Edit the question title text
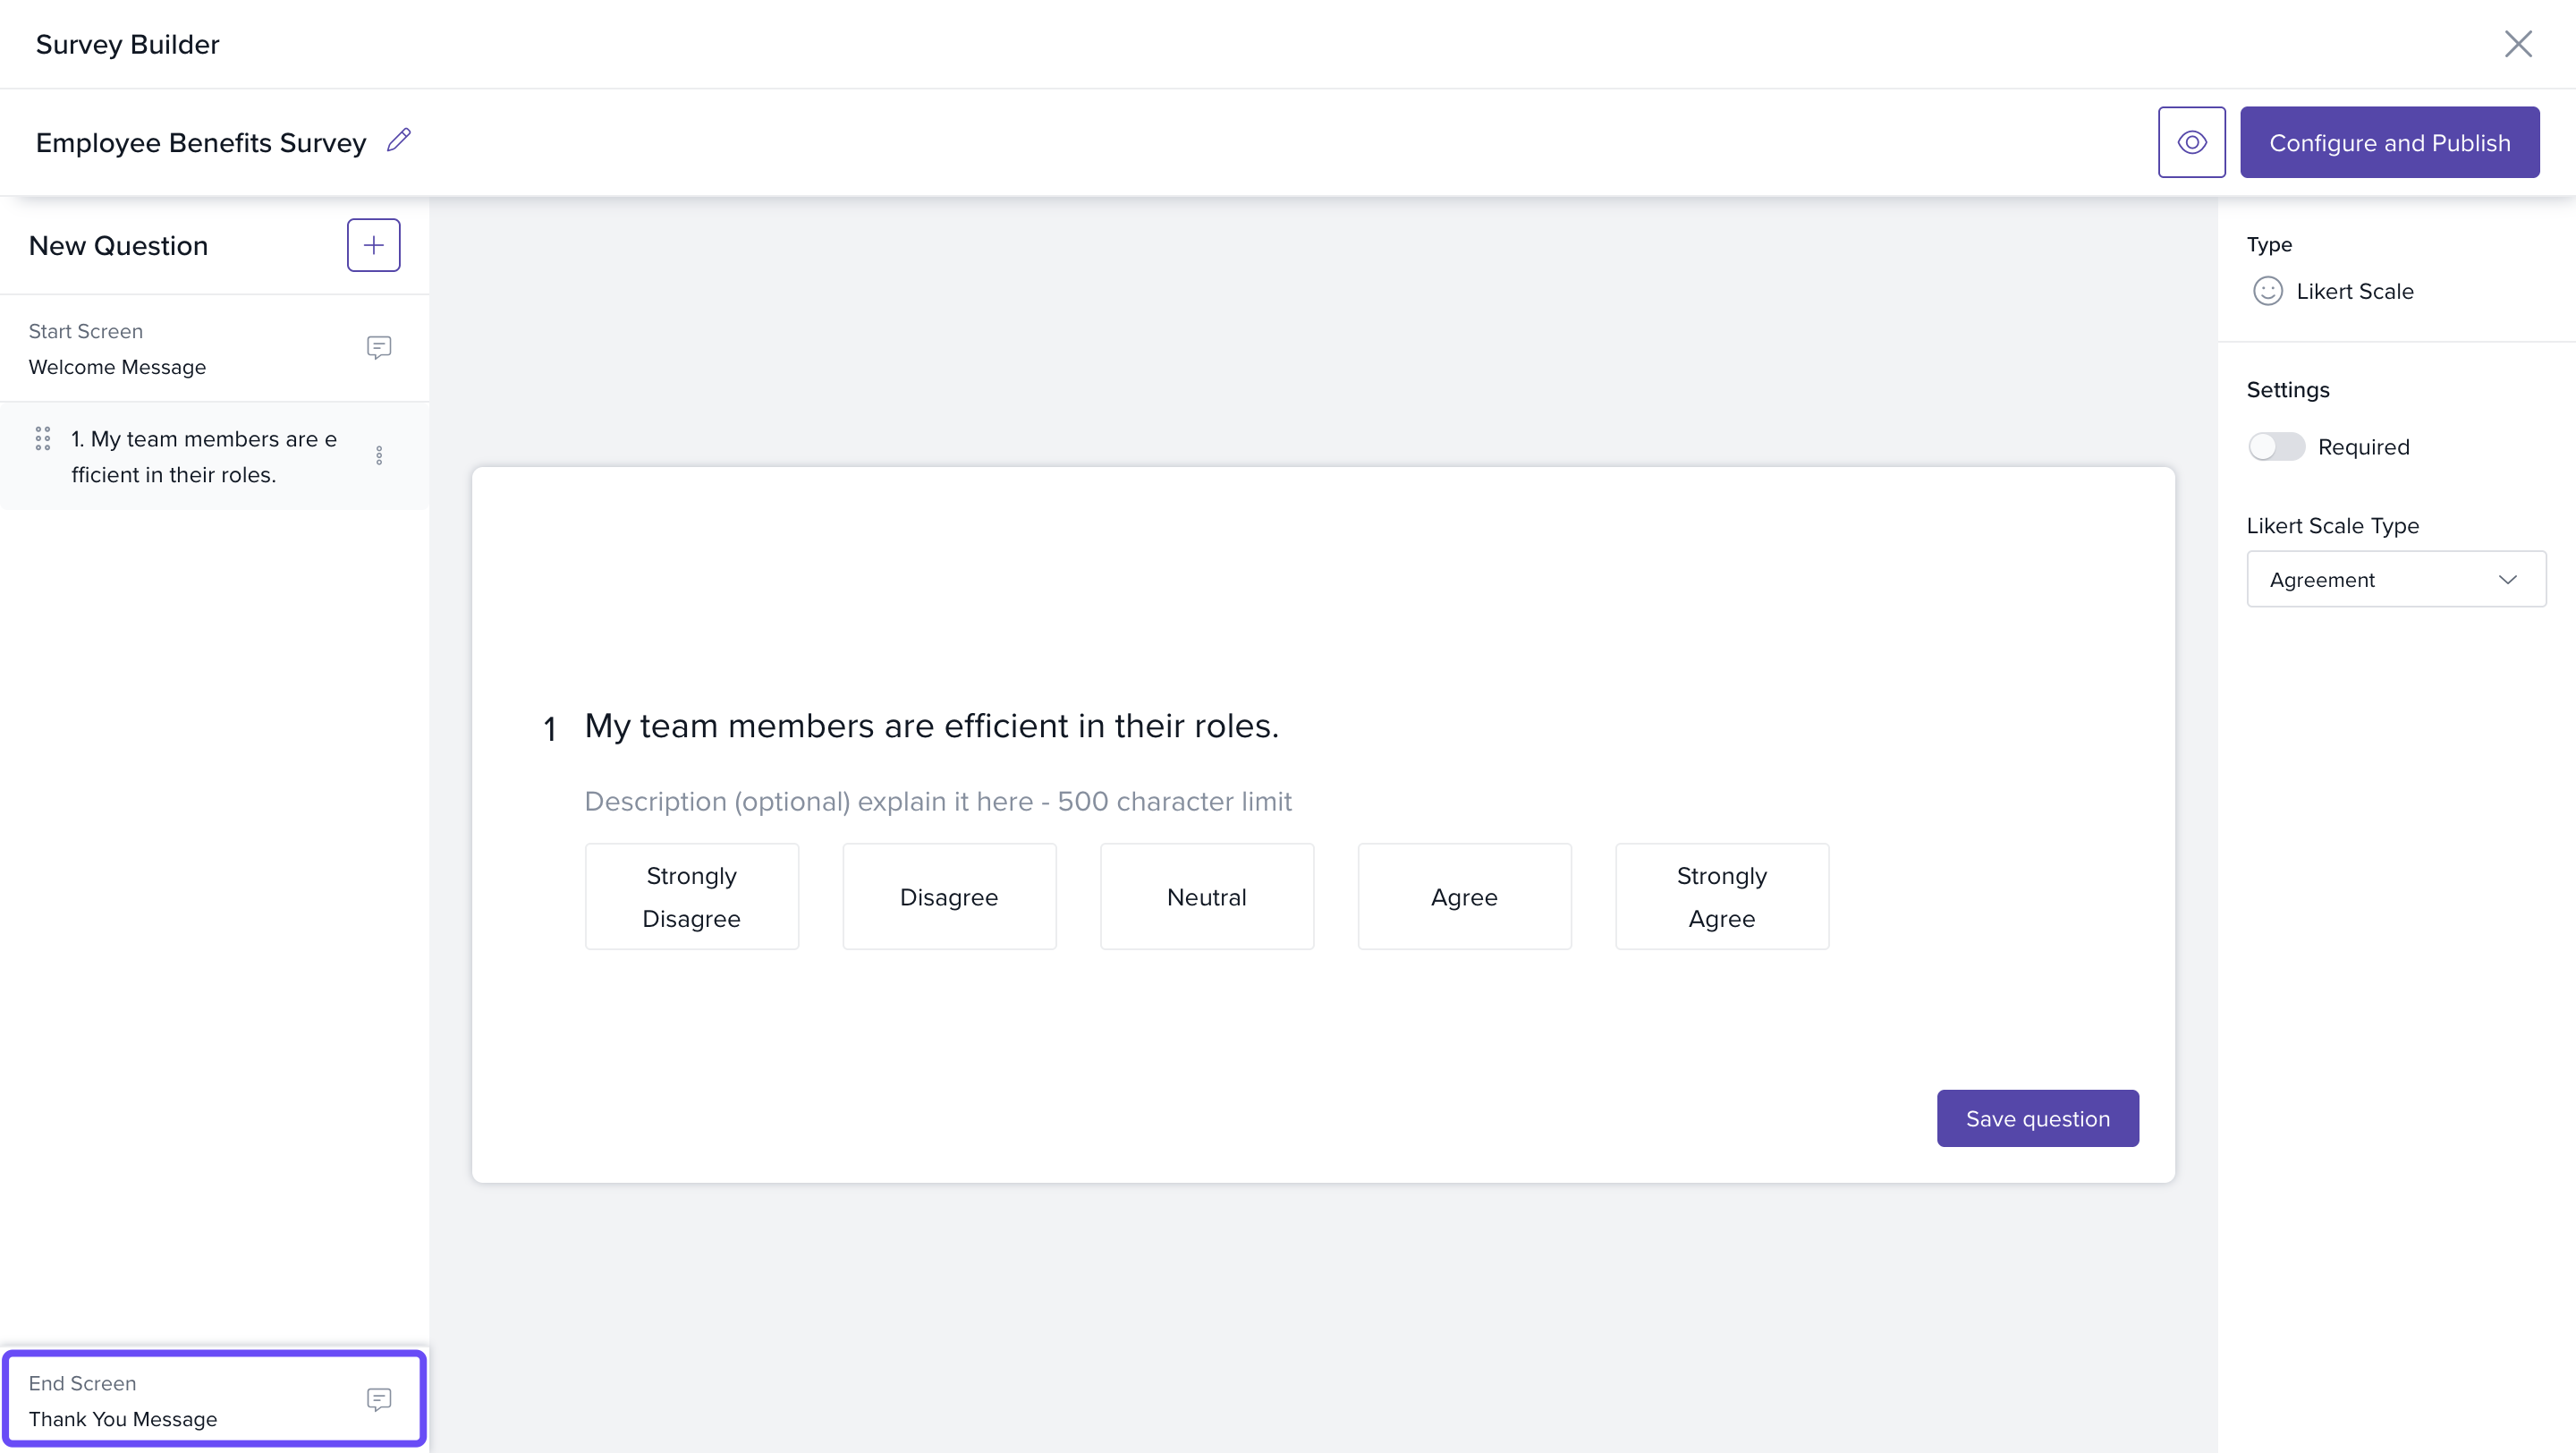This screenshot has width=2576, height=1453. 930,726
